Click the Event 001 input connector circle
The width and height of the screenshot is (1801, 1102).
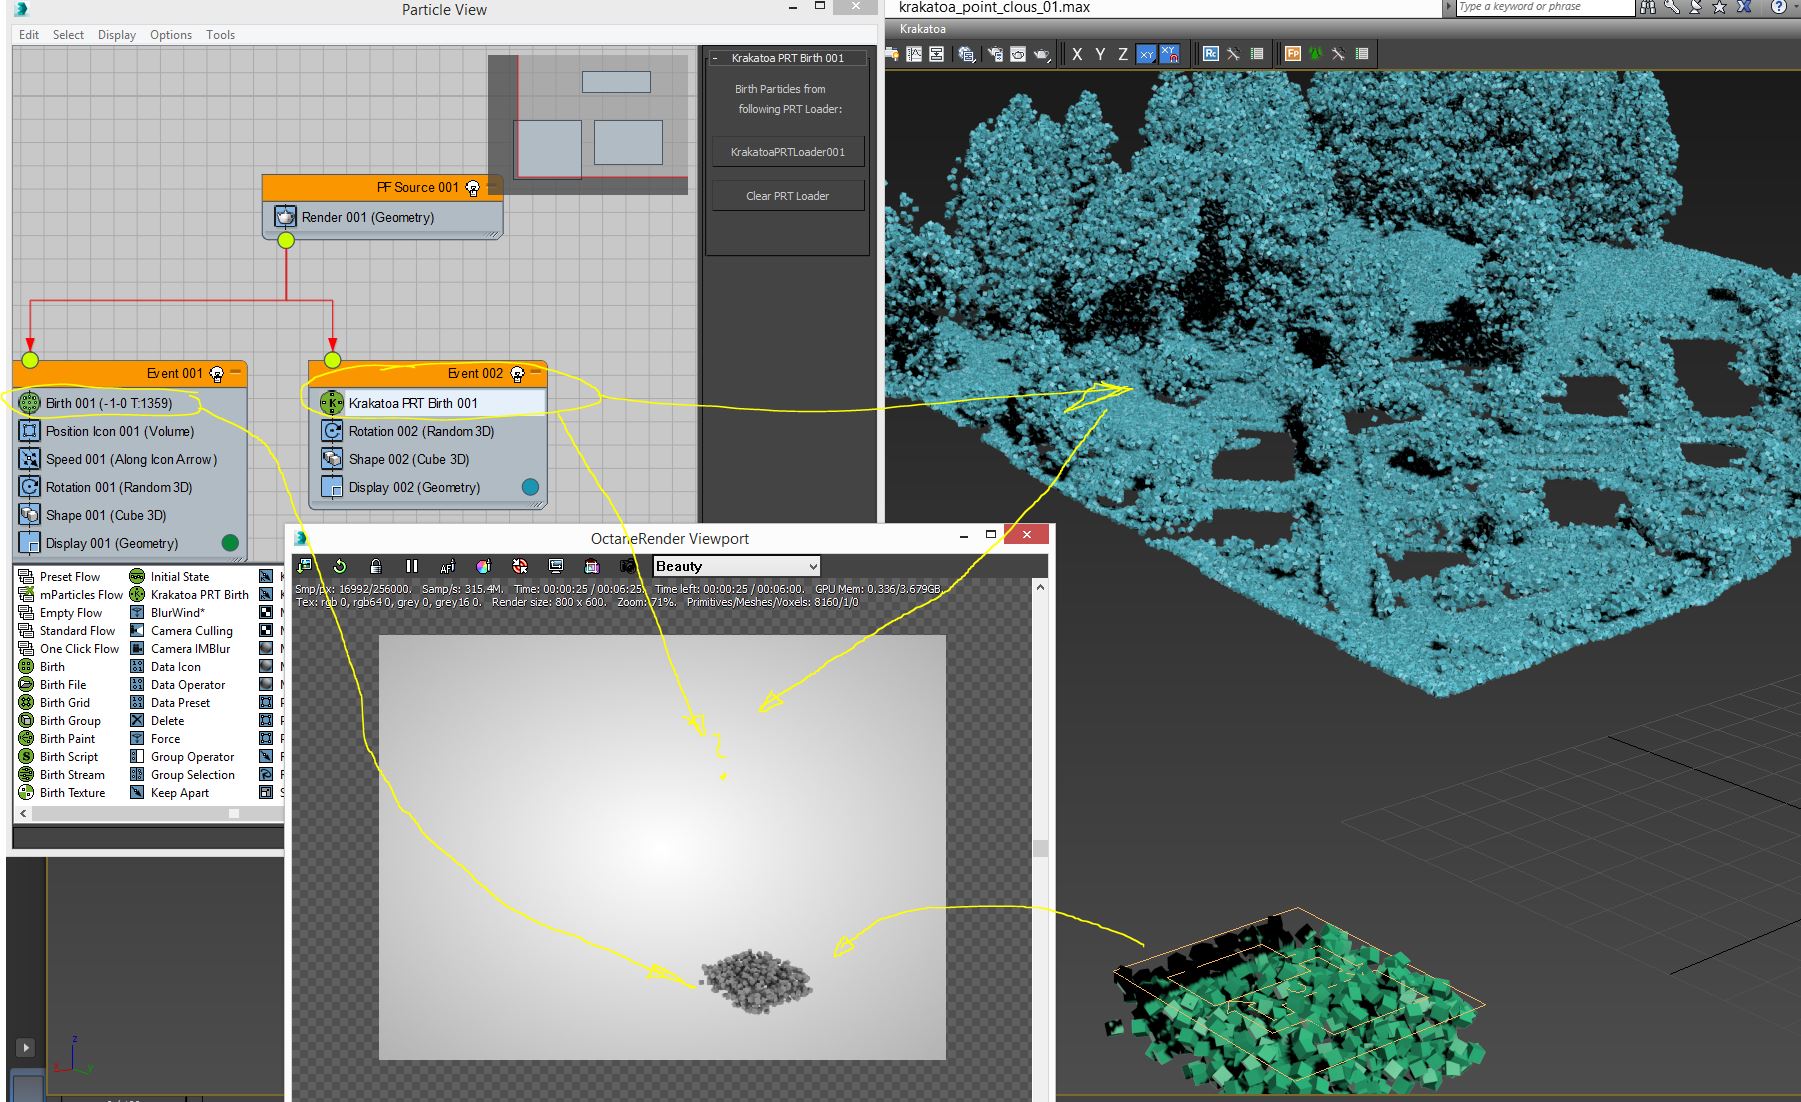pos(30,360)
